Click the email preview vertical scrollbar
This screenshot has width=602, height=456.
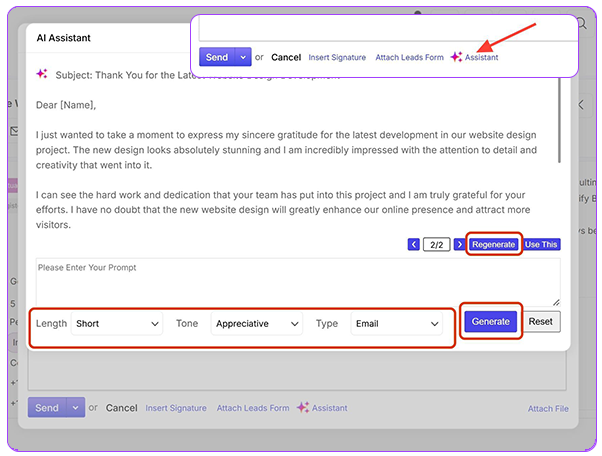click(x=558, y=130)
